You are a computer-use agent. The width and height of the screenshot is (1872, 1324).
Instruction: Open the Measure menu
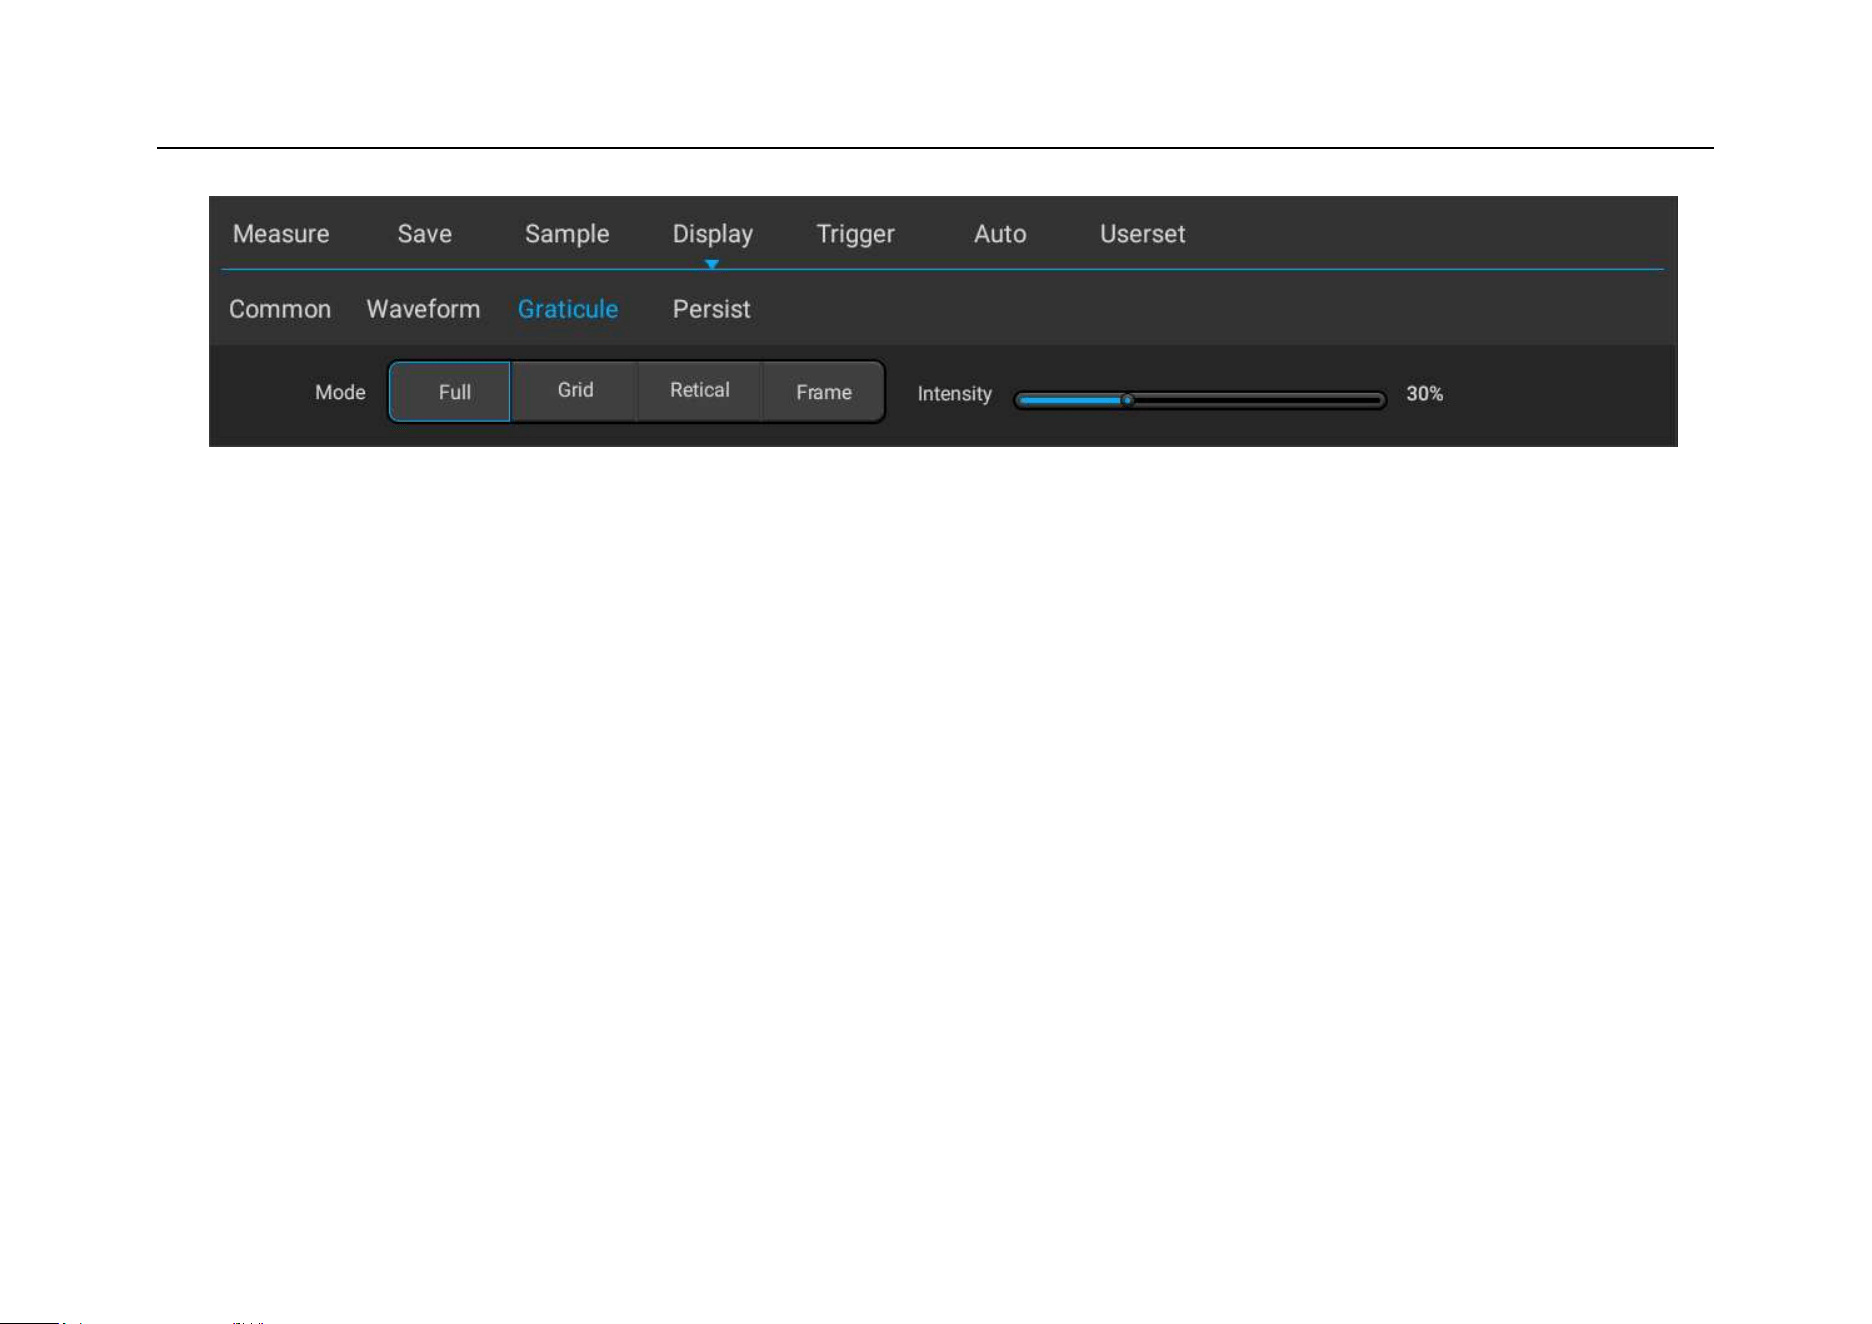point(281,234)
